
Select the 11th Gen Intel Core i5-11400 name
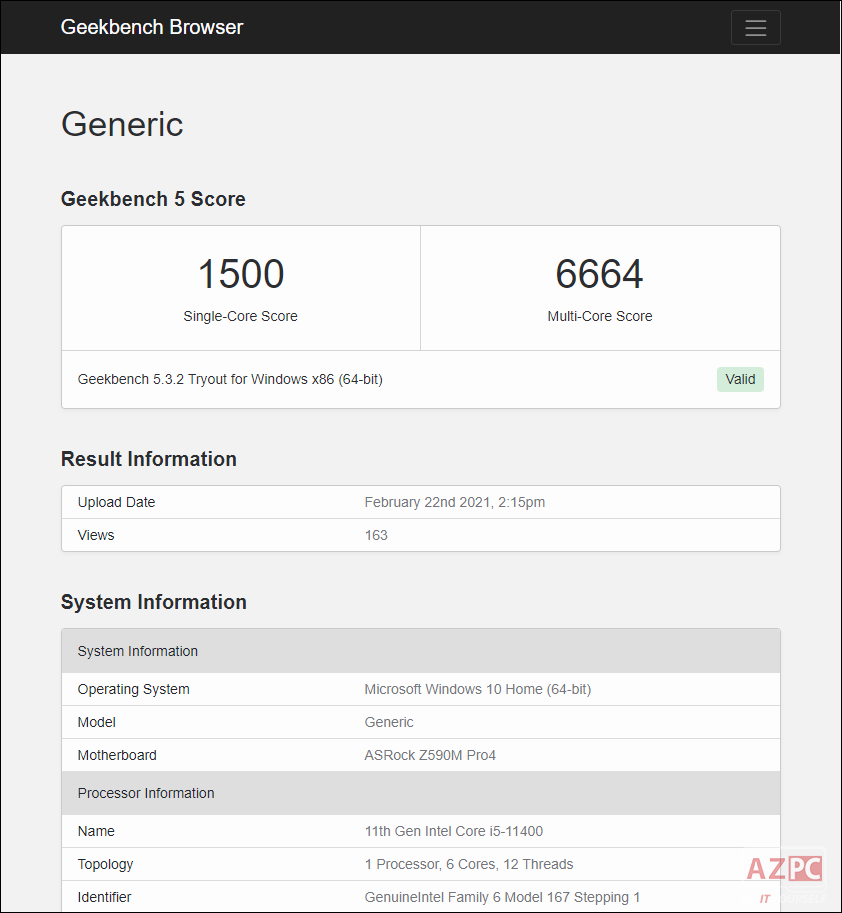pyautogui.click(x=454, y=831)
